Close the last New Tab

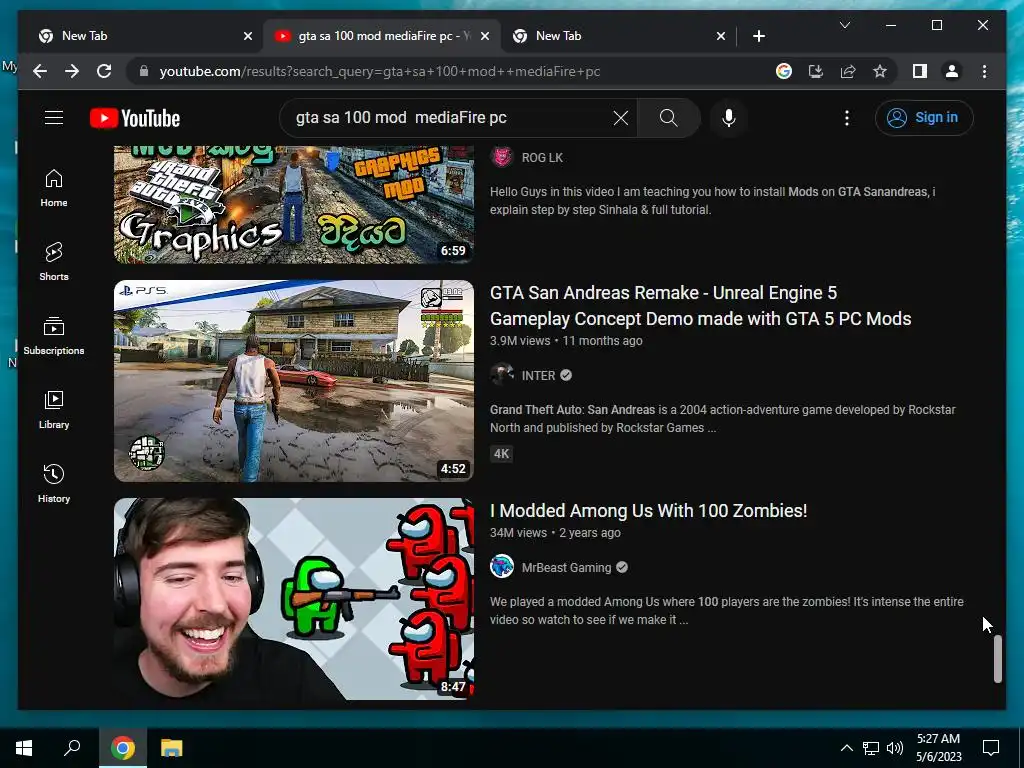[x=720, y=37]
